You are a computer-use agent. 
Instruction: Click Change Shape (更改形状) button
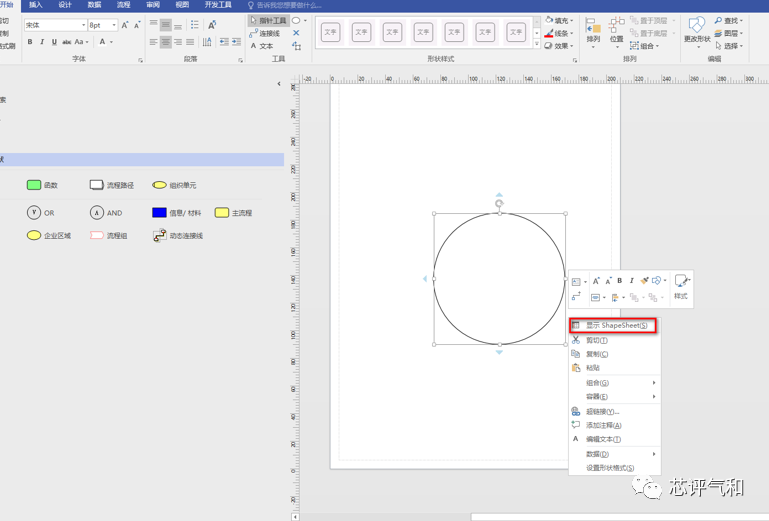pos(697,32)
